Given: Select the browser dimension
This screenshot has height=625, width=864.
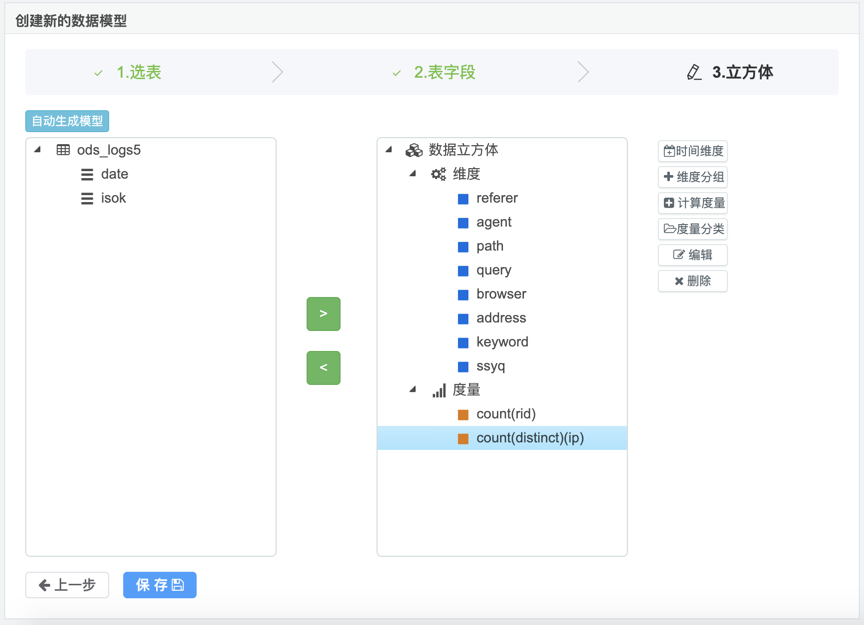Looking at the screenshot, I should (x=501, y=294).
